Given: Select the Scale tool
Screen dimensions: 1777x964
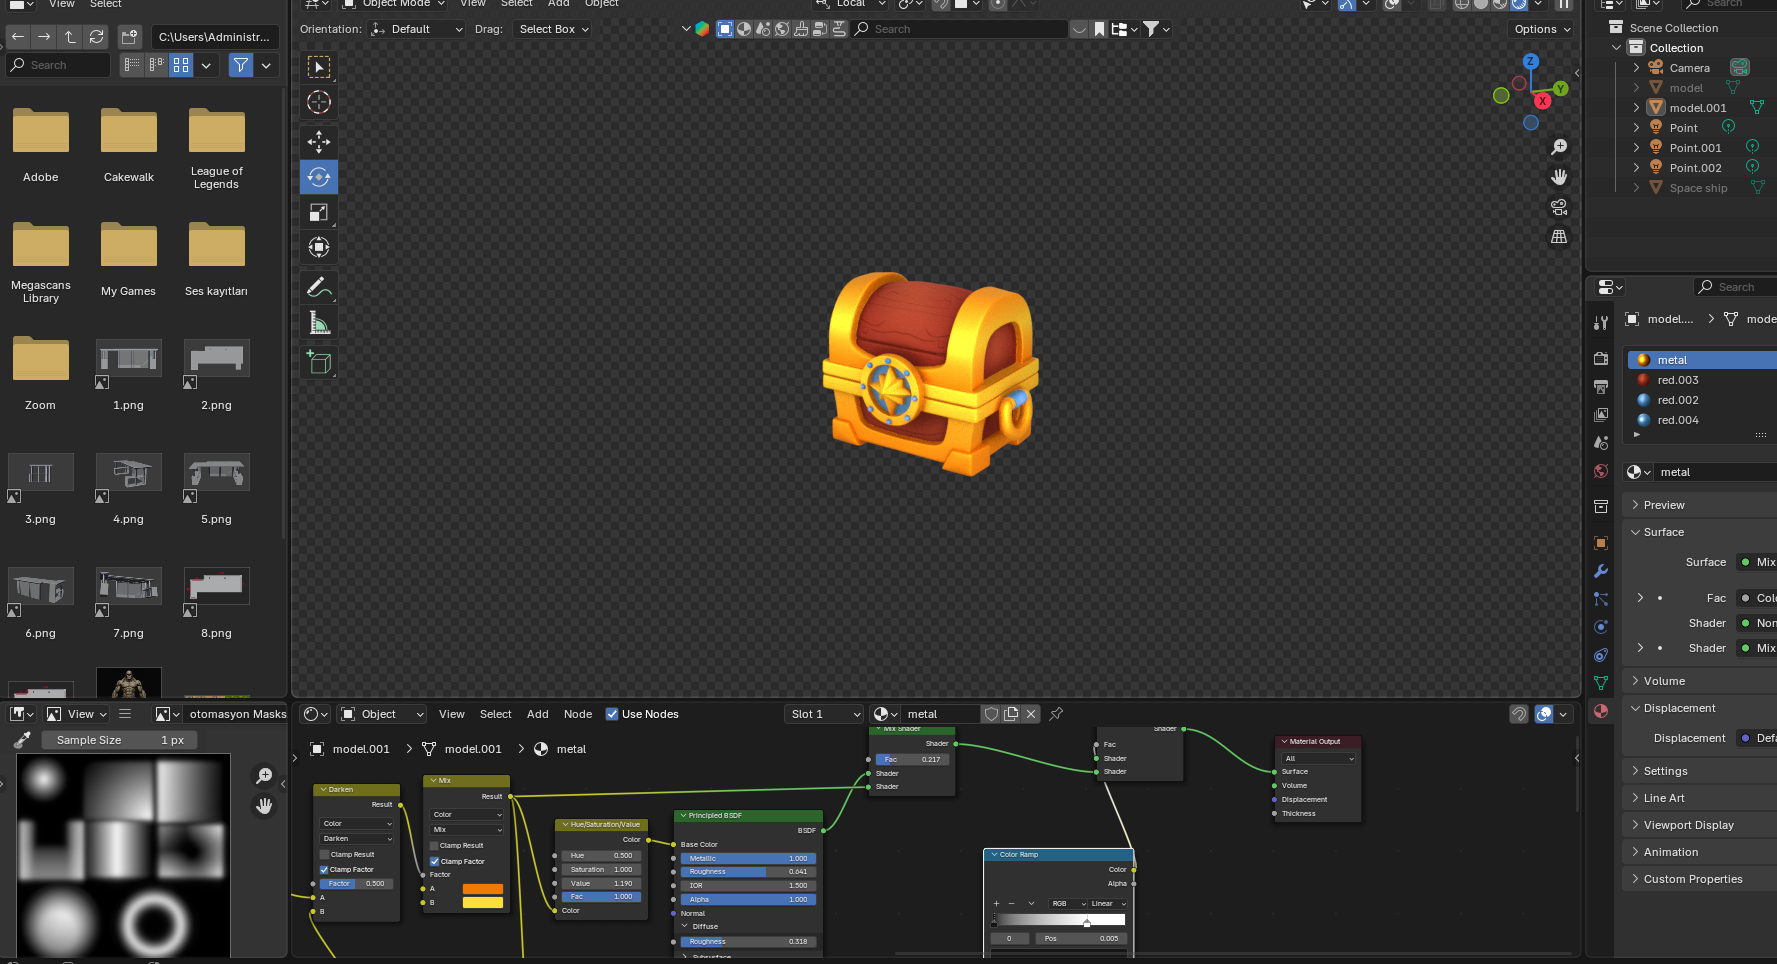Looking at the screenshot, I should point(319,212).
